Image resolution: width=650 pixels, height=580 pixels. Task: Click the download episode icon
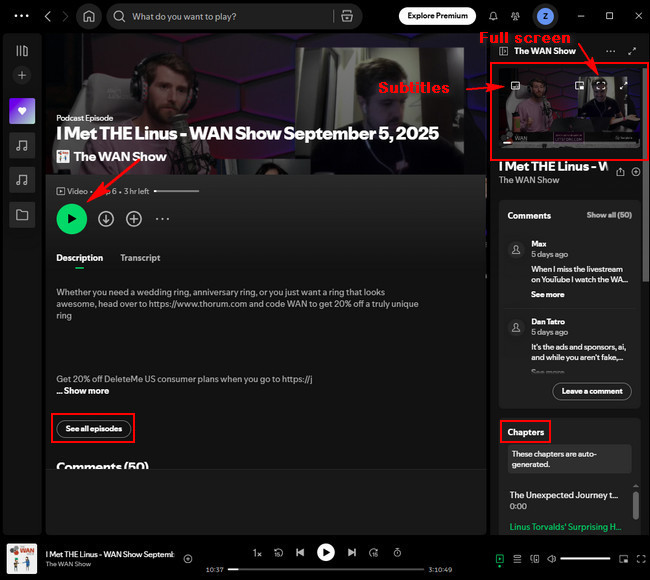(x=106, y=219)
